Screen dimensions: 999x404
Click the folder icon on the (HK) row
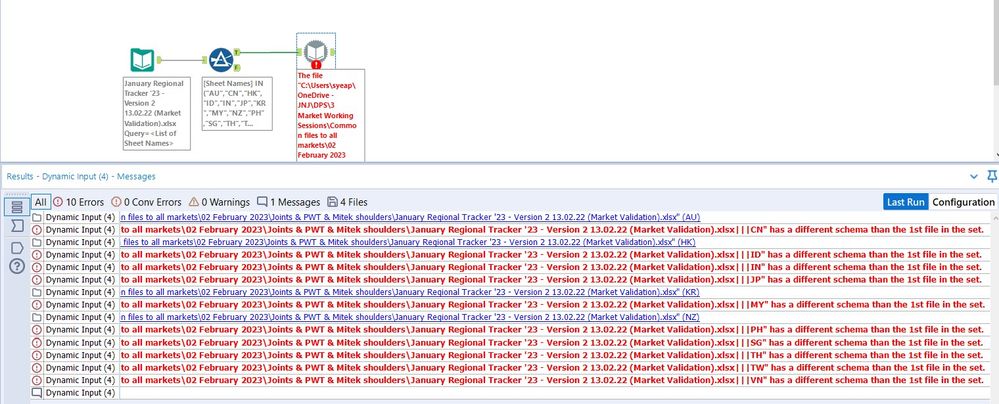[37, 242]
